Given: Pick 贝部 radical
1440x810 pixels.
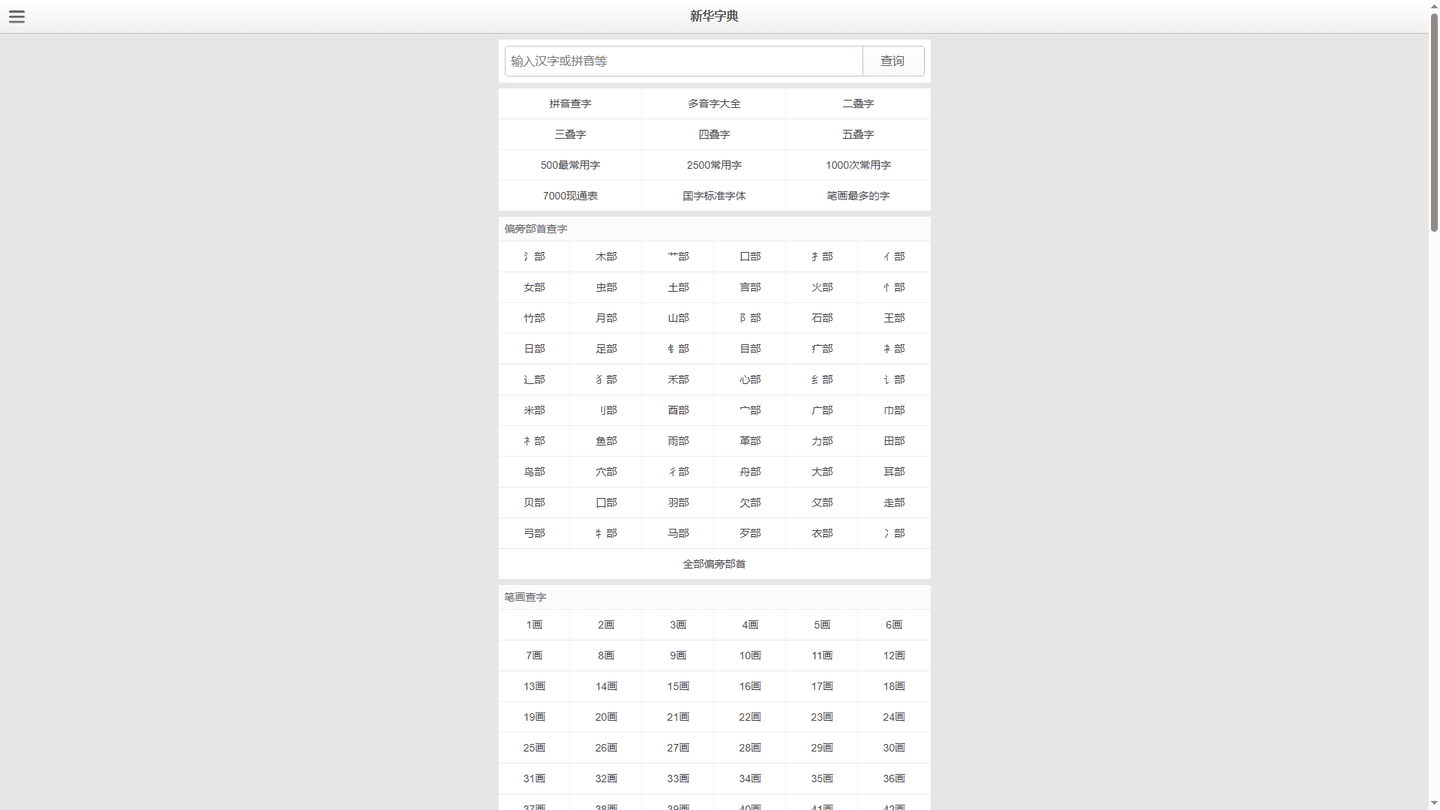Looking at the screenshot, I should click(534, 503).
